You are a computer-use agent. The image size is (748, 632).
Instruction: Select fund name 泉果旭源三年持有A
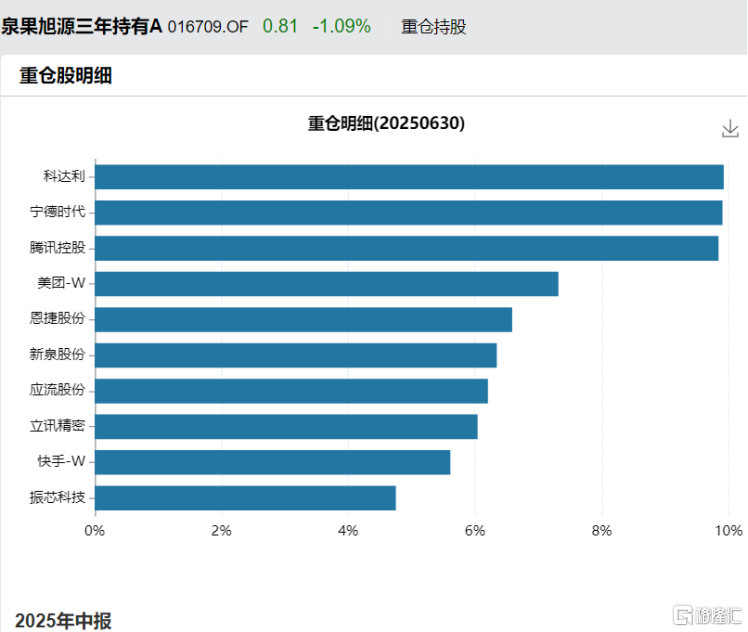coord(82,26)
